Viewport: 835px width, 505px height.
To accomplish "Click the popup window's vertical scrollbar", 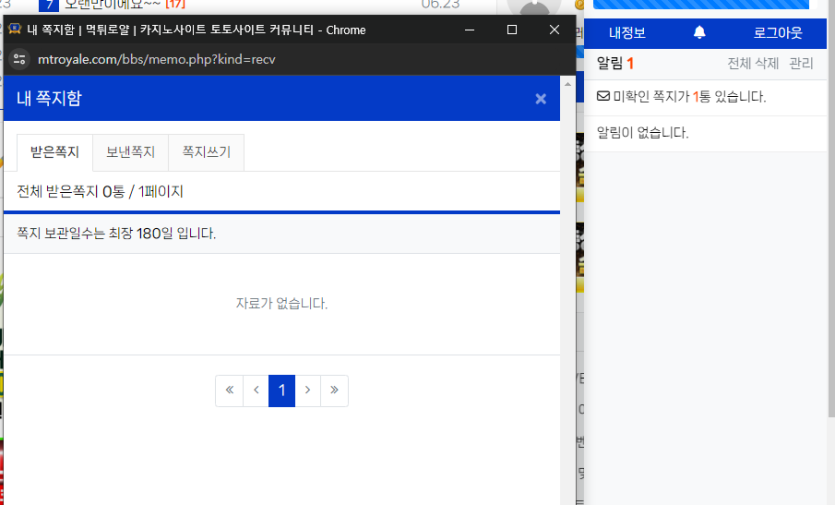I will tap(568, 290).
